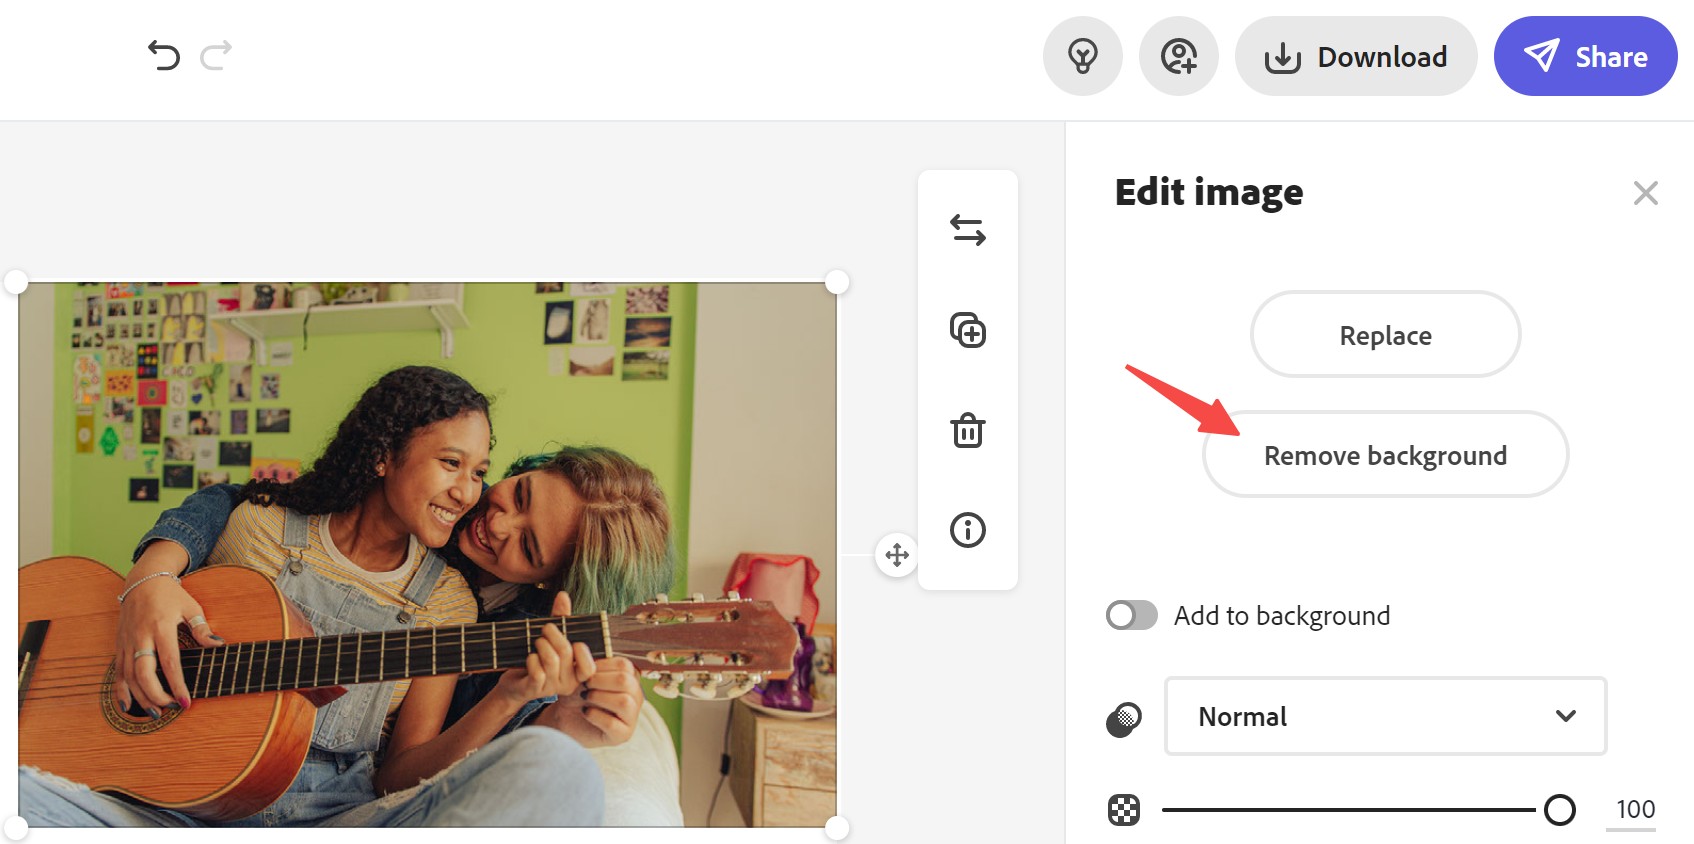Select the guitar photo on canvas
The image size is (1694, 844).
coord(427,555)
